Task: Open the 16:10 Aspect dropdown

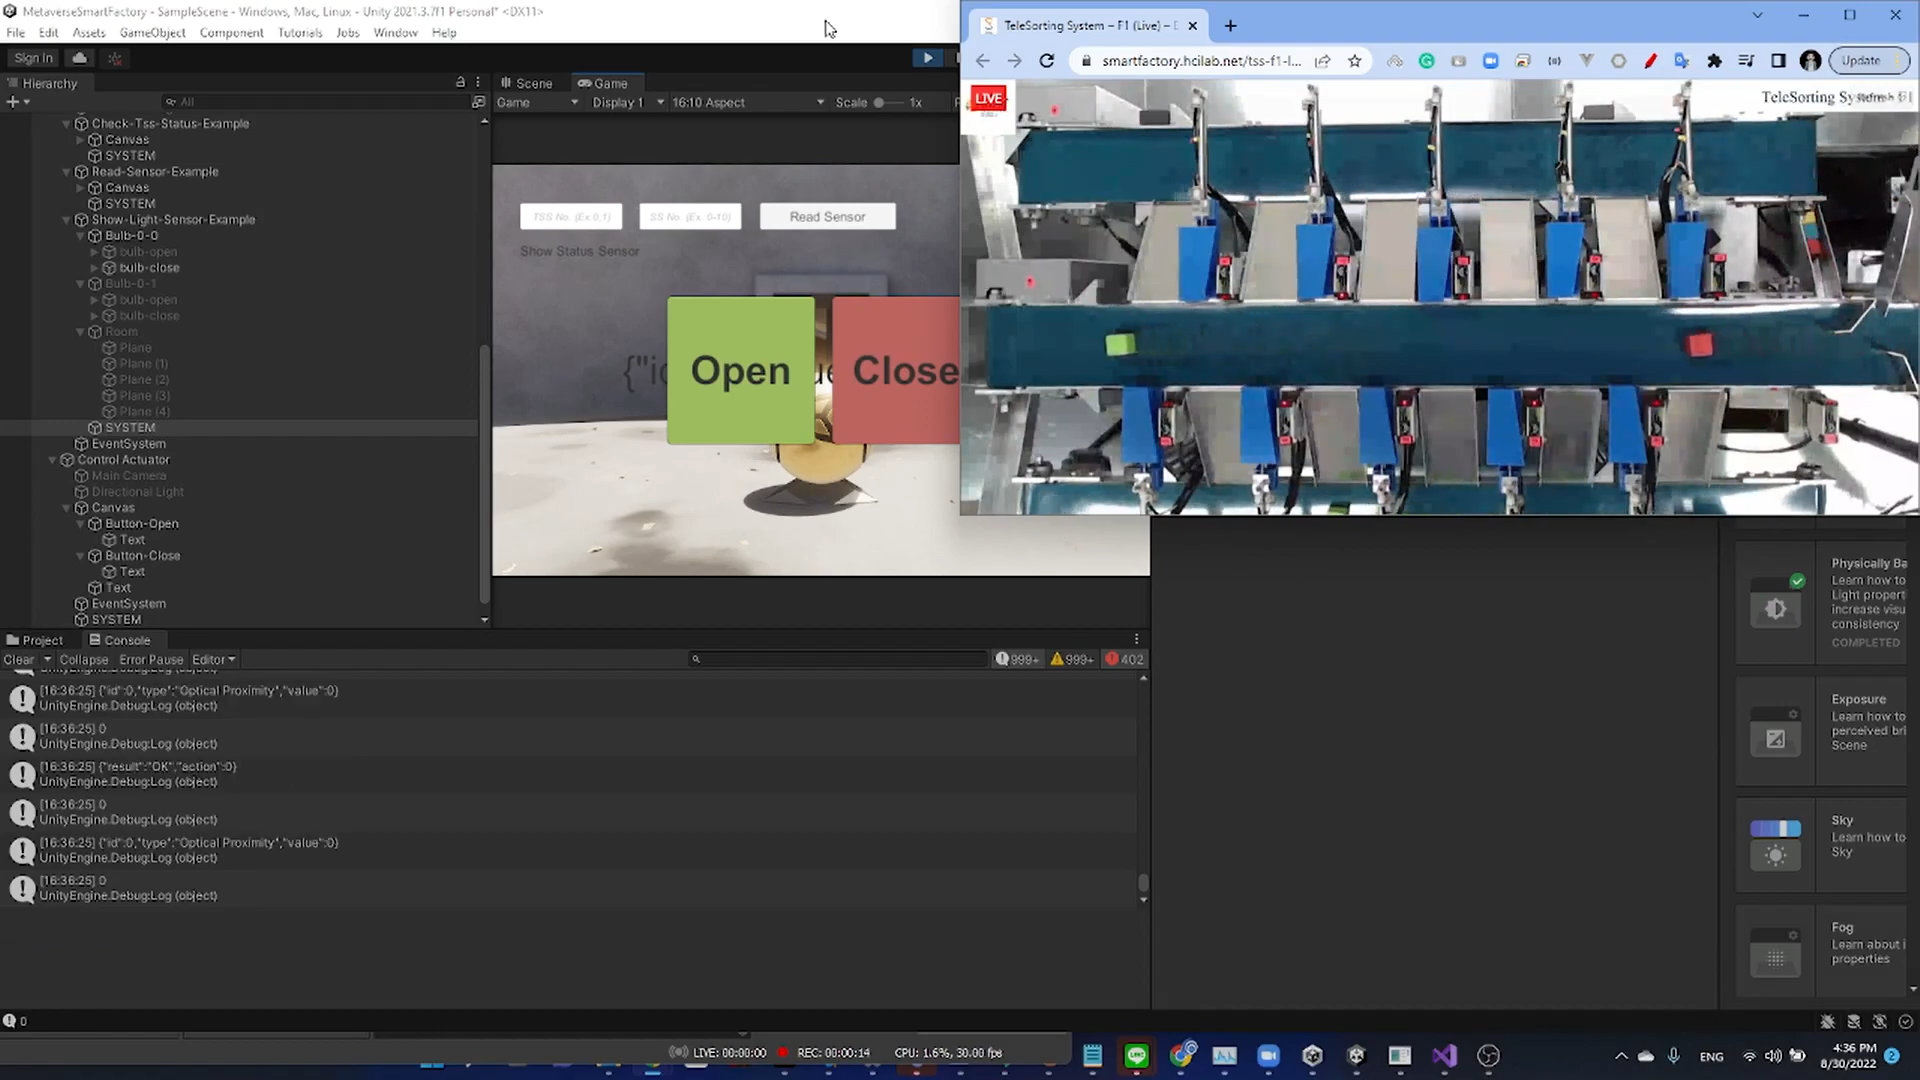Action: pyautogui.click(x=745, y=101)
